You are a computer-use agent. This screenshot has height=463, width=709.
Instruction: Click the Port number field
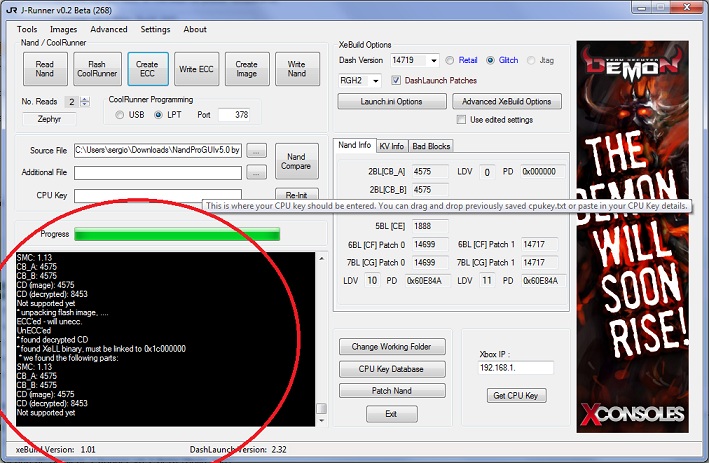(x=234, y=115)
